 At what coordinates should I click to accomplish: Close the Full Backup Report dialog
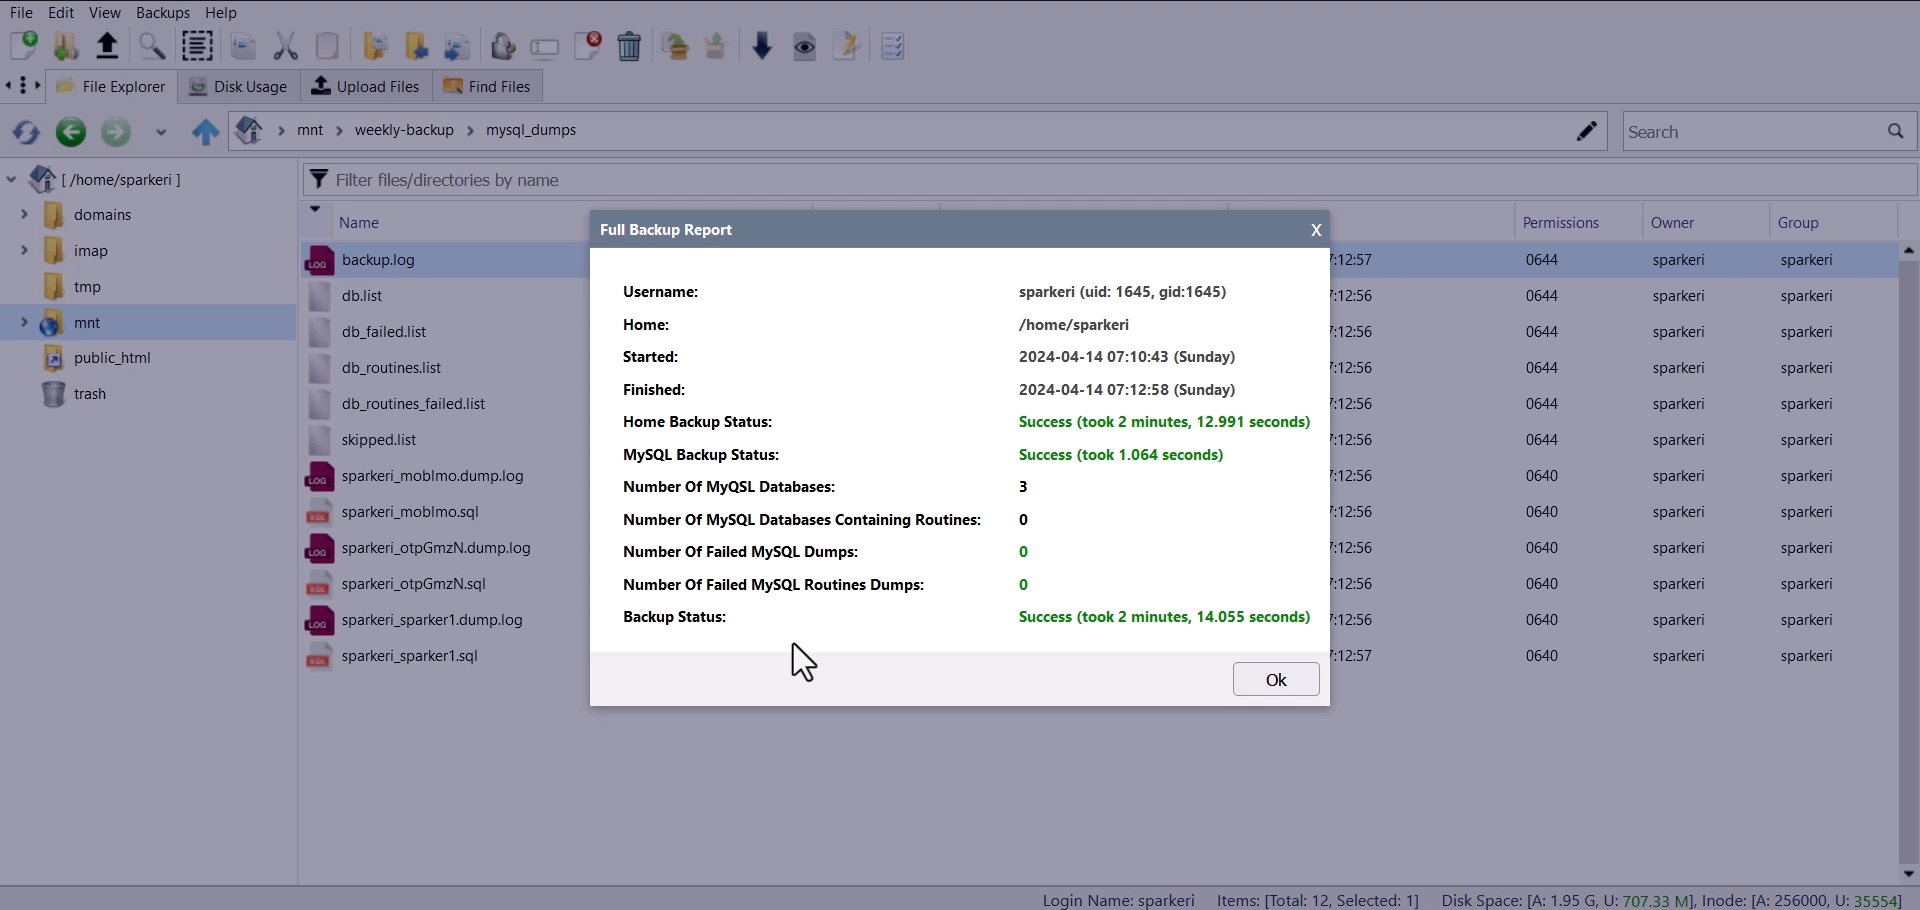[x=1316, y=230]
